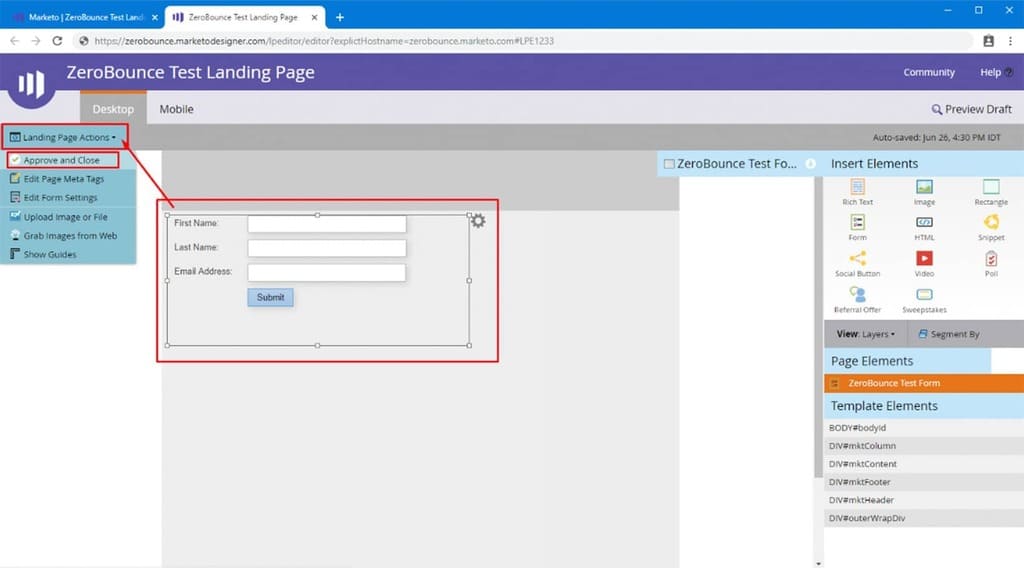Insert a Social Button element
This screenshot has width=1024, height=568.
point(857,263)
